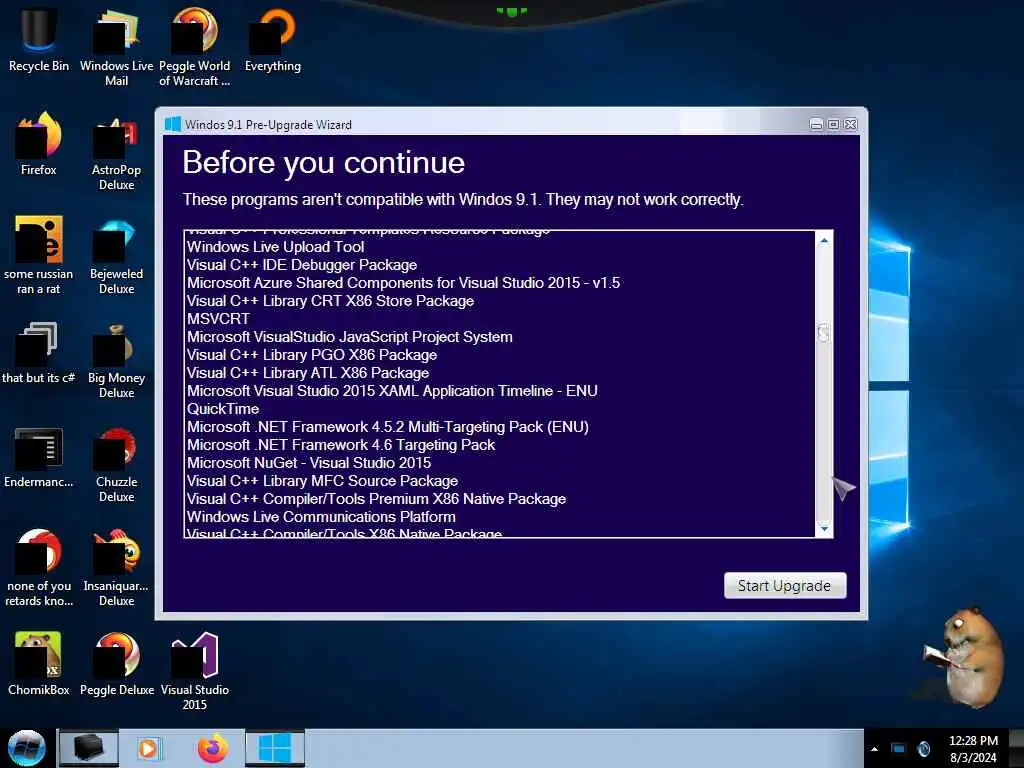
Task: Open 'some russian ran a rat' icon
Action: pos(39,254)
